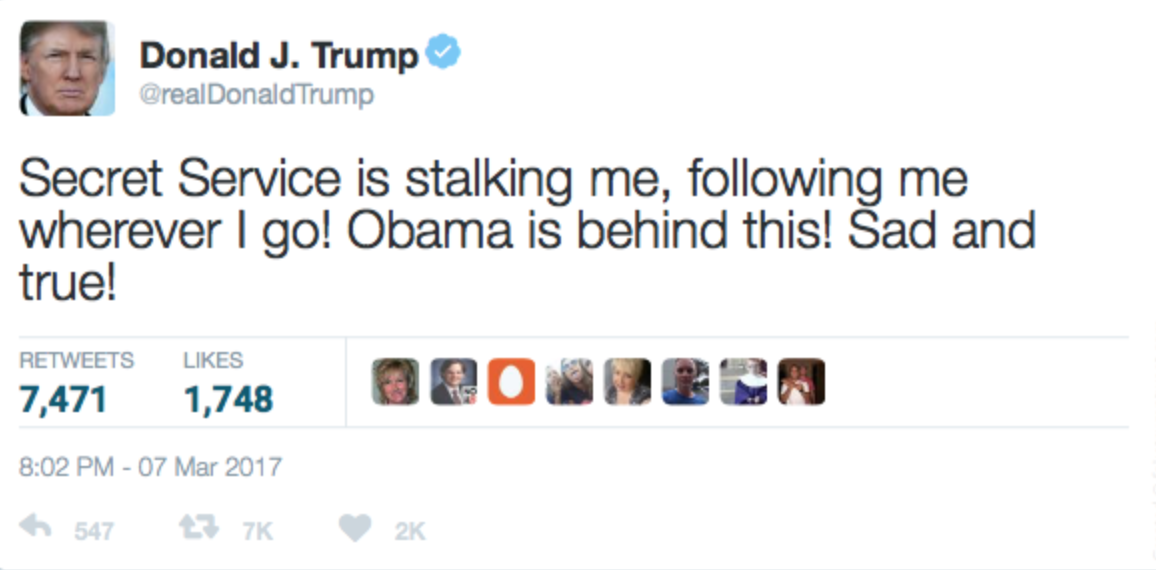Open the tweet author's profile picture
This screenshot has width=1156, height=570.
coord(67,68)
